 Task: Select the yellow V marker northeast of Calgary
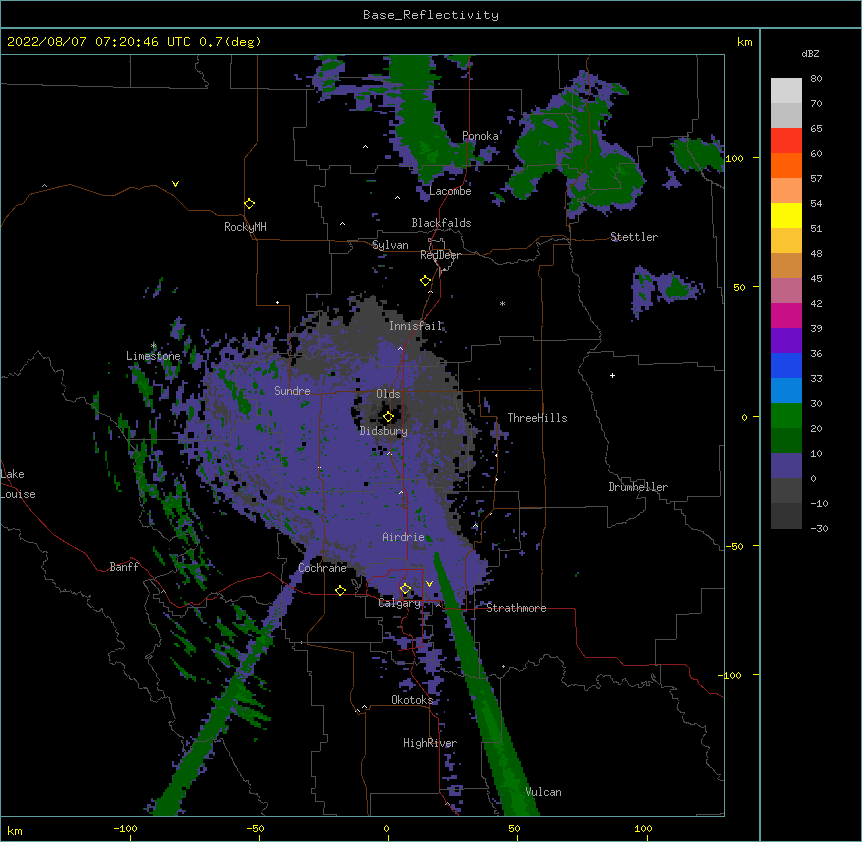pyautogui.click(x=429, y=584)
